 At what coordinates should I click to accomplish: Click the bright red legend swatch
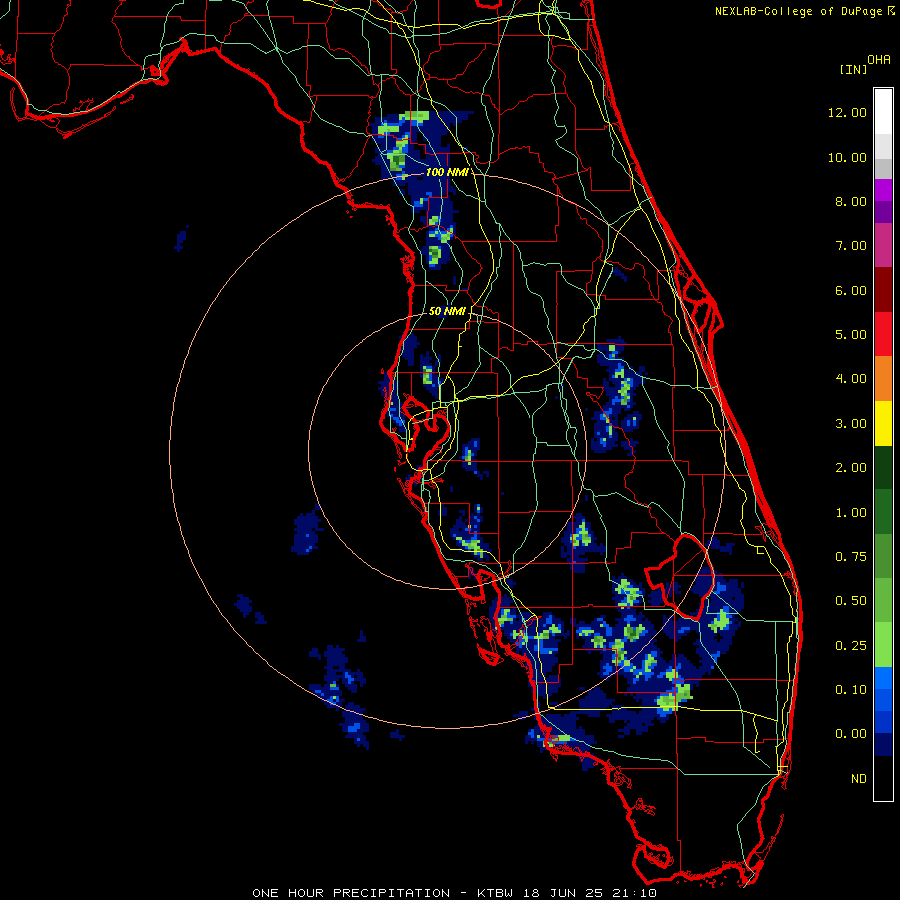[x=883, y=334]
